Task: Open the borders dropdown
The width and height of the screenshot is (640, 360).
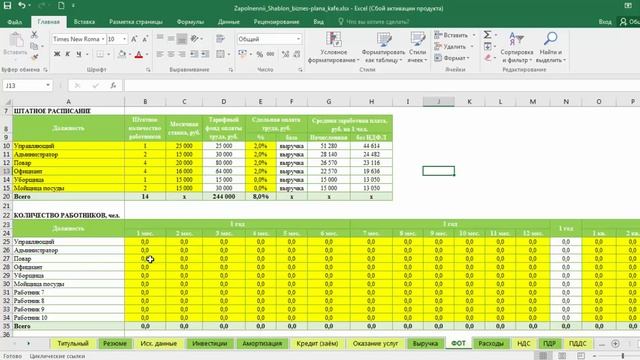Action: (109, 54)
